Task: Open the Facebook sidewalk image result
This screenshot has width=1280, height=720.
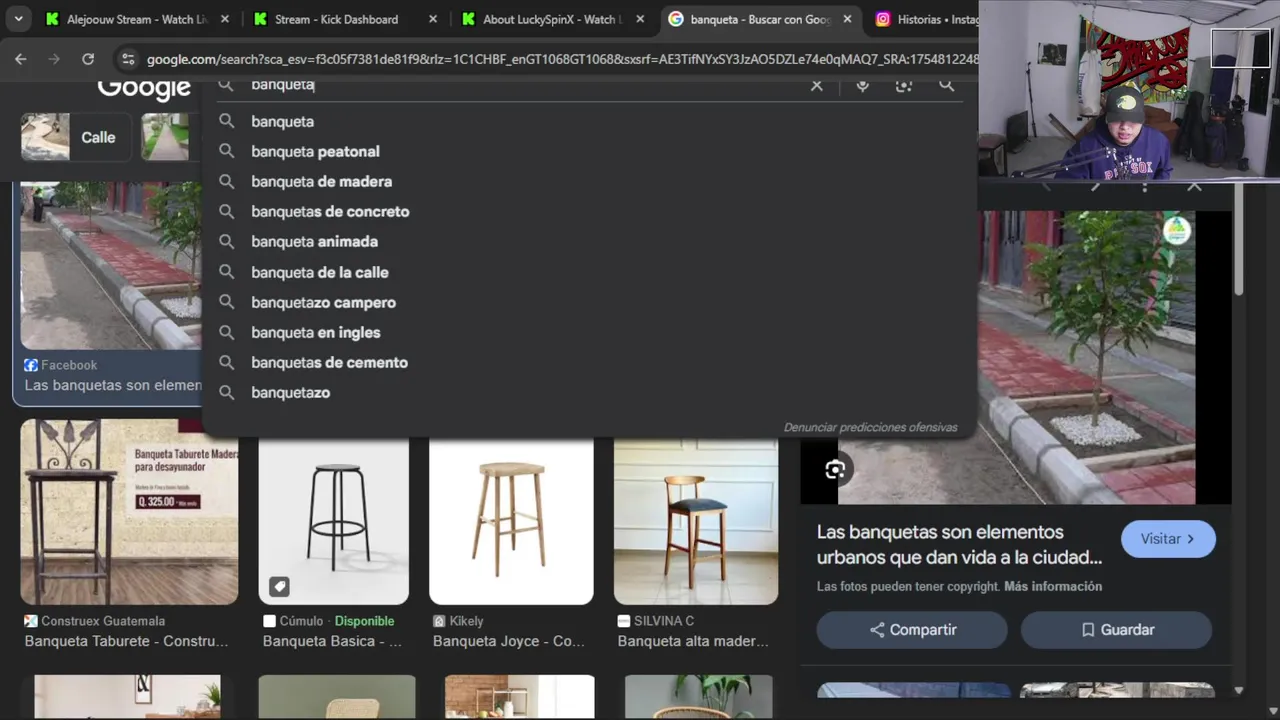Action: coord(110,265)
